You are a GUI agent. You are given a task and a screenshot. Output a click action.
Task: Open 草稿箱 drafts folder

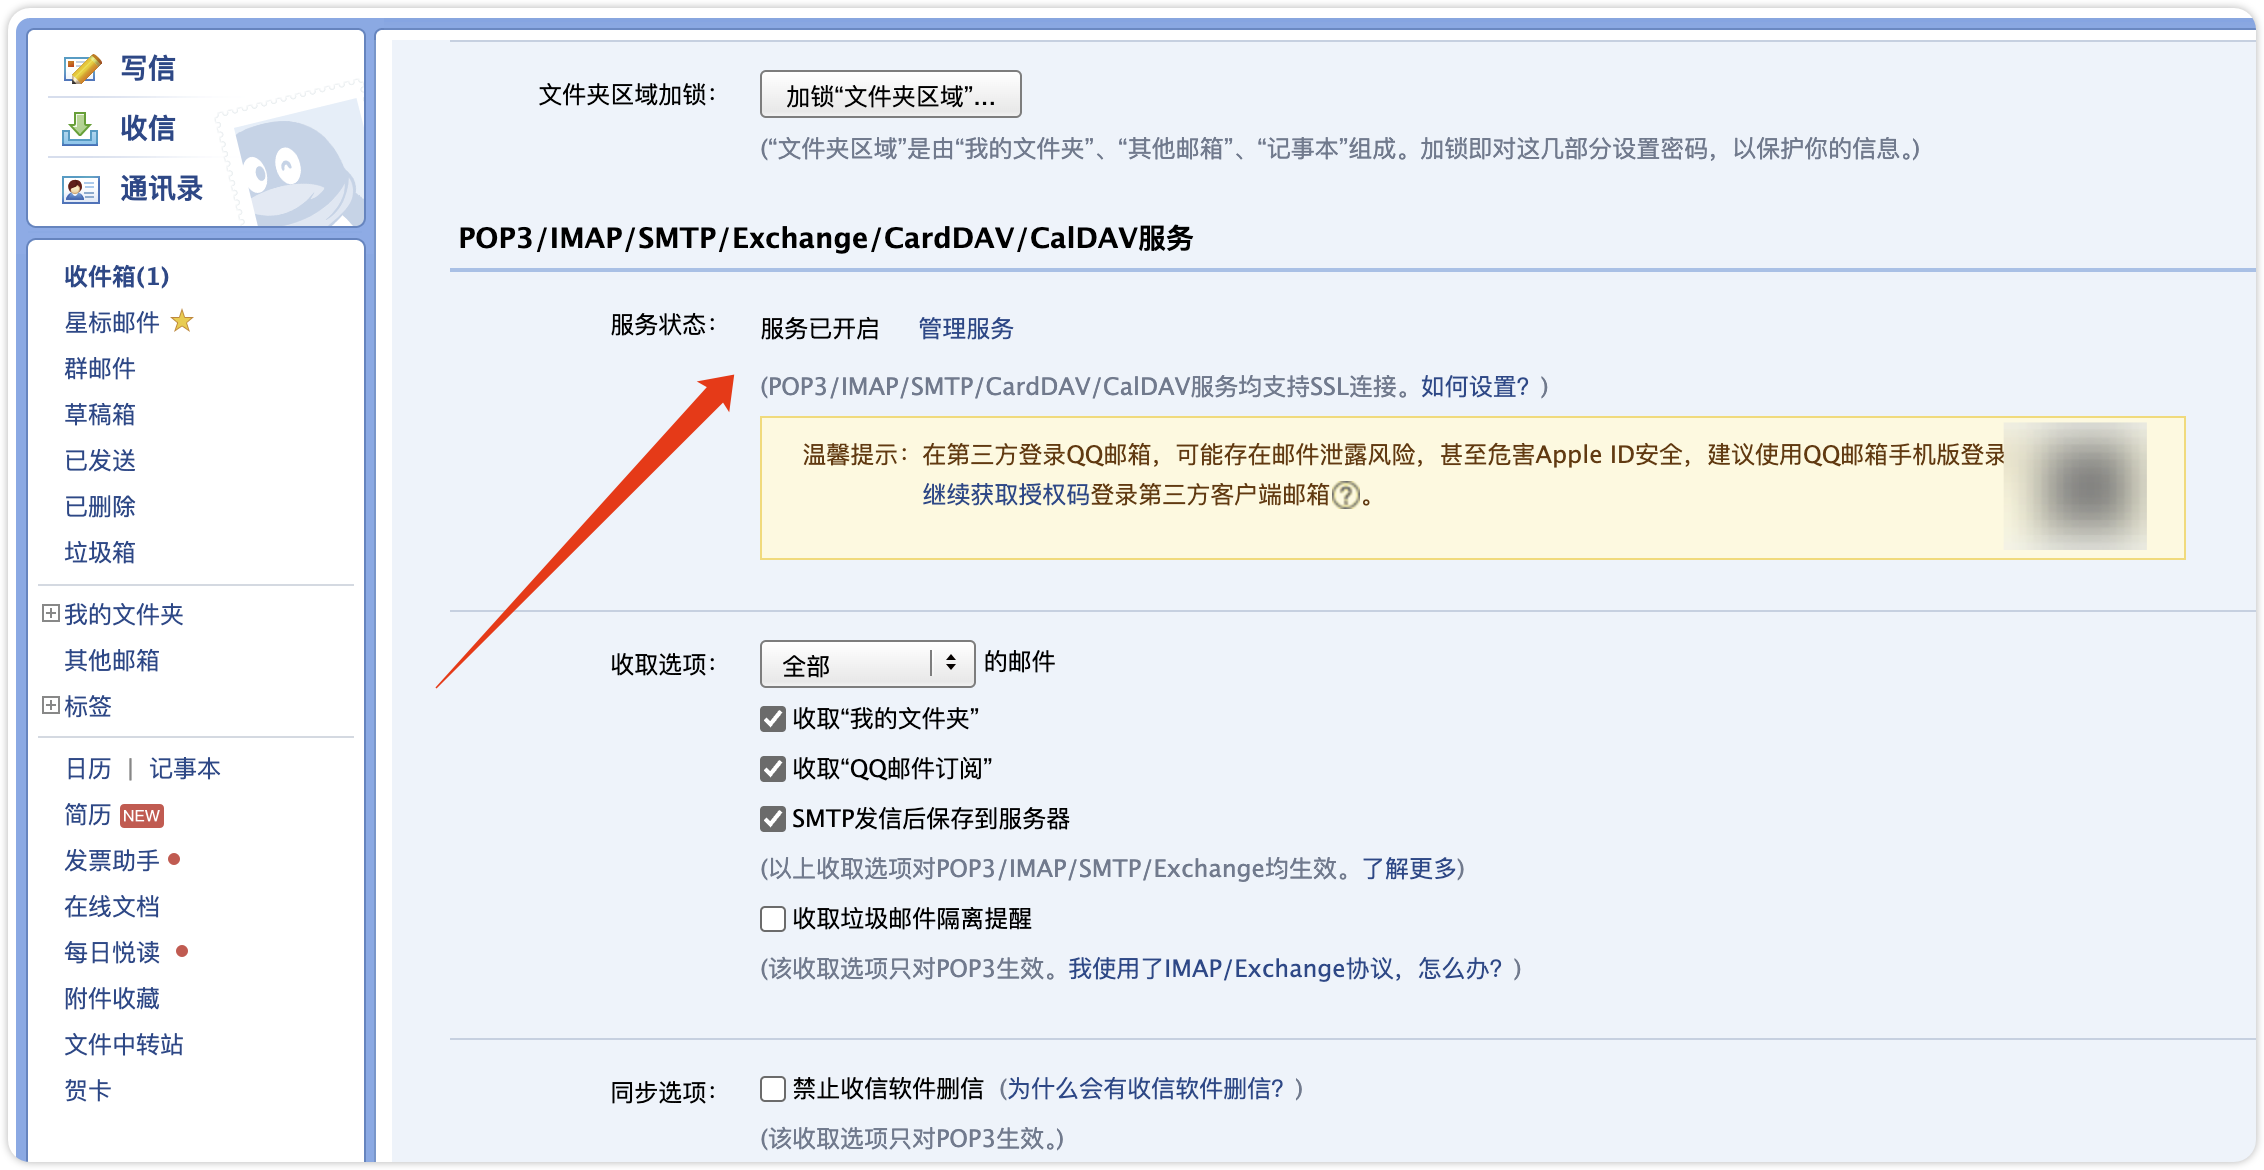click(x=99, y=414)
